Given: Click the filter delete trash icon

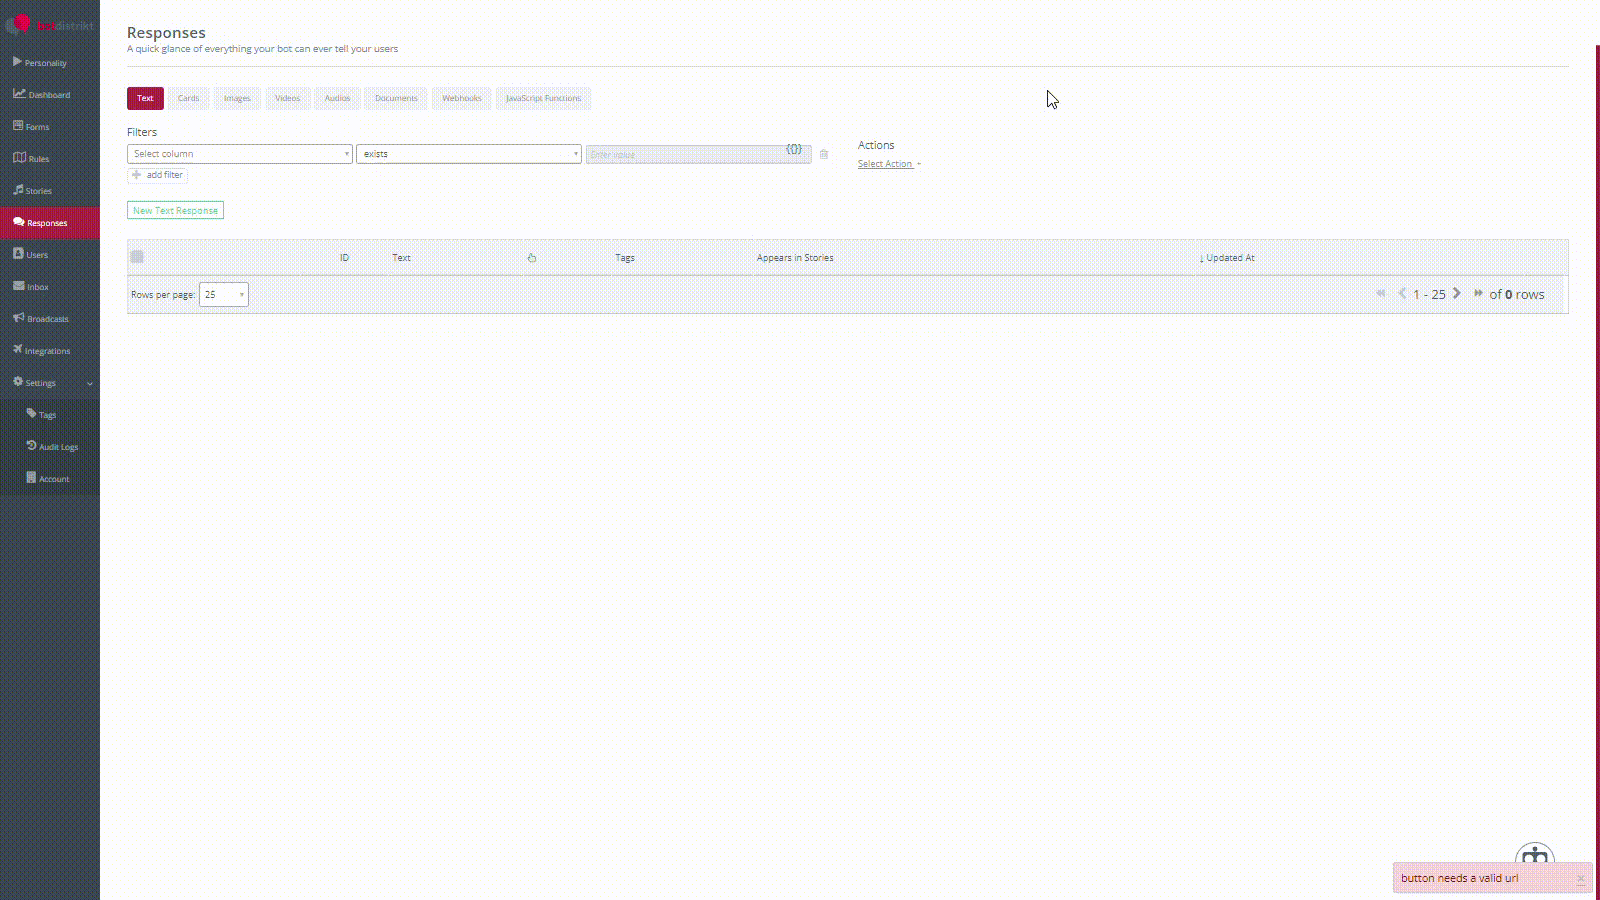Looking at the screenshot, I should point(824,154).
